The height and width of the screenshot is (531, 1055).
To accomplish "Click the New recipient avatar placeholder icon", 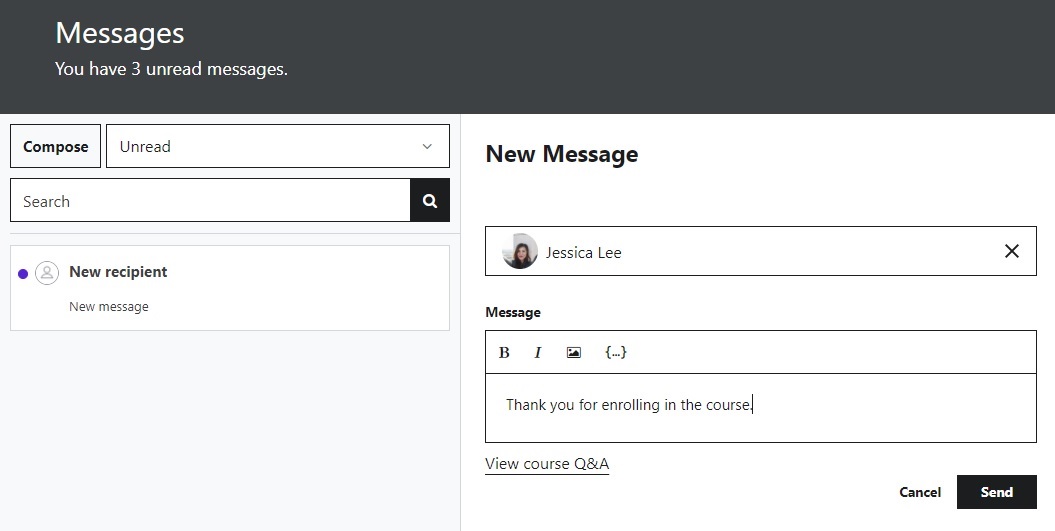I will (47, 273).
